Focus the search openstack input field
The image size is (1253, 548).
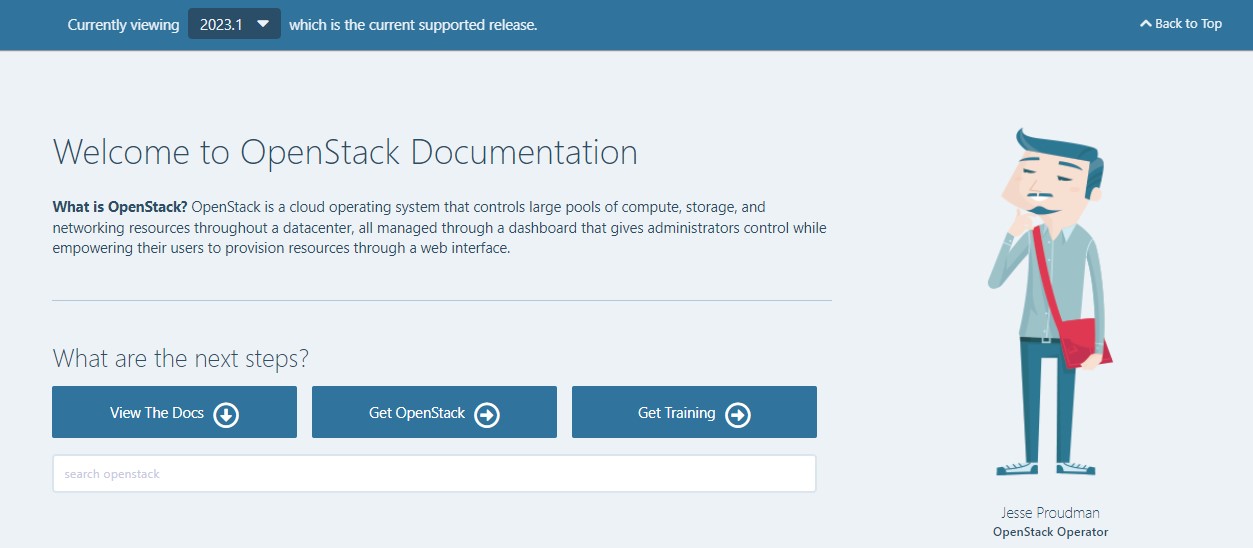coord(434,474)
